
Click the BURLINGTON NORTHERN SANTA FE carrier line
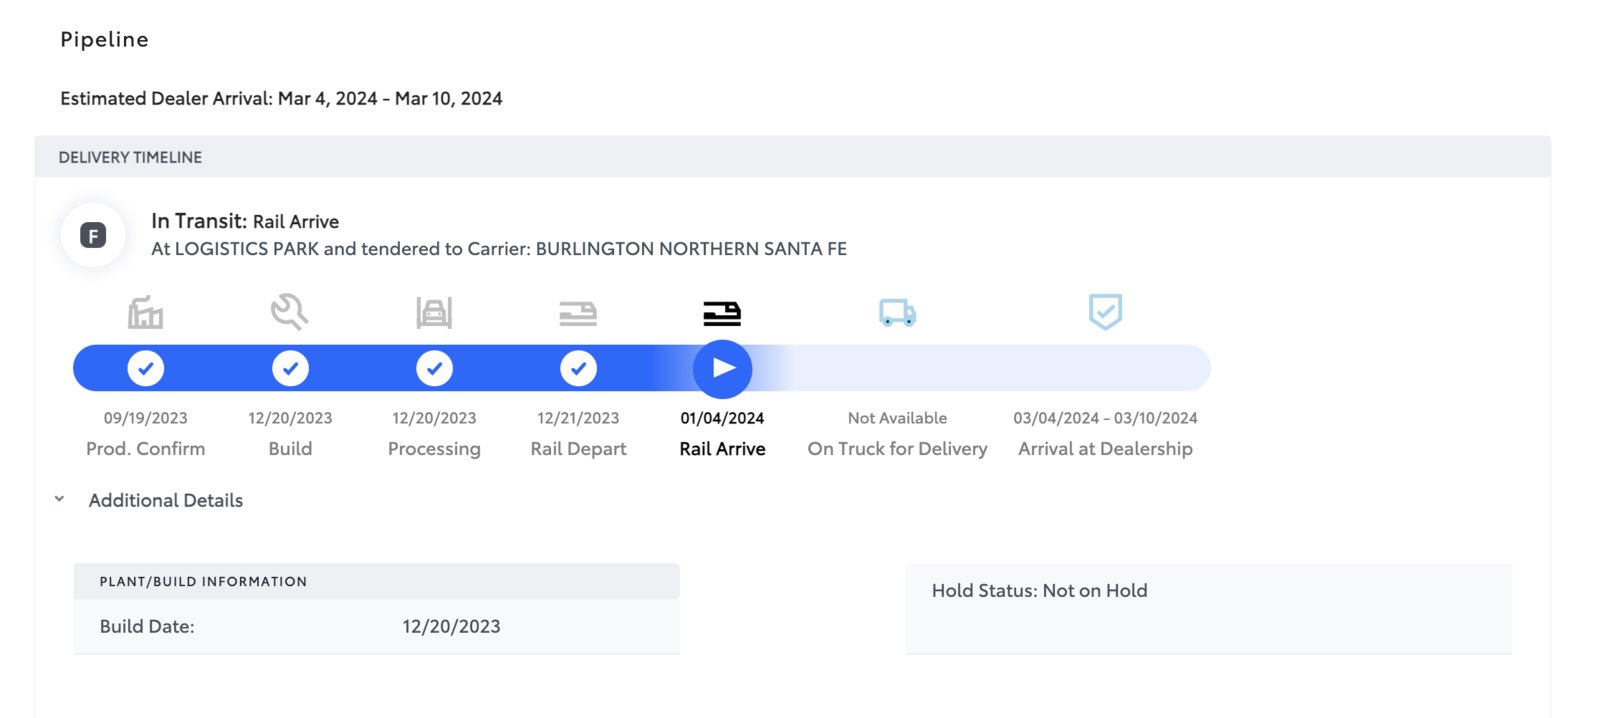tap(499, 249)
